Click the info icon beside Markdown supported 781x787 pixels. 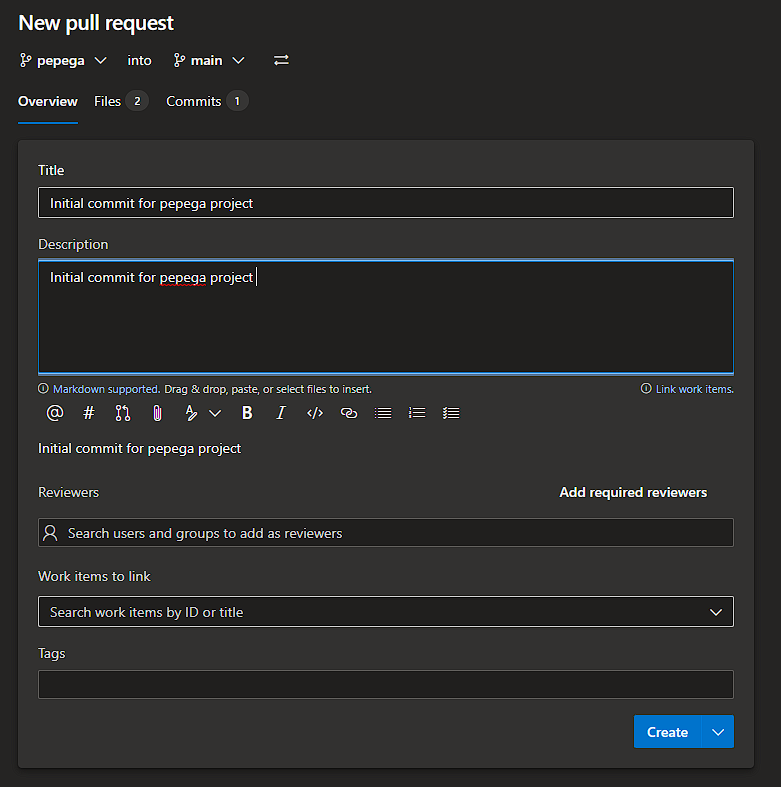(43, 388)
